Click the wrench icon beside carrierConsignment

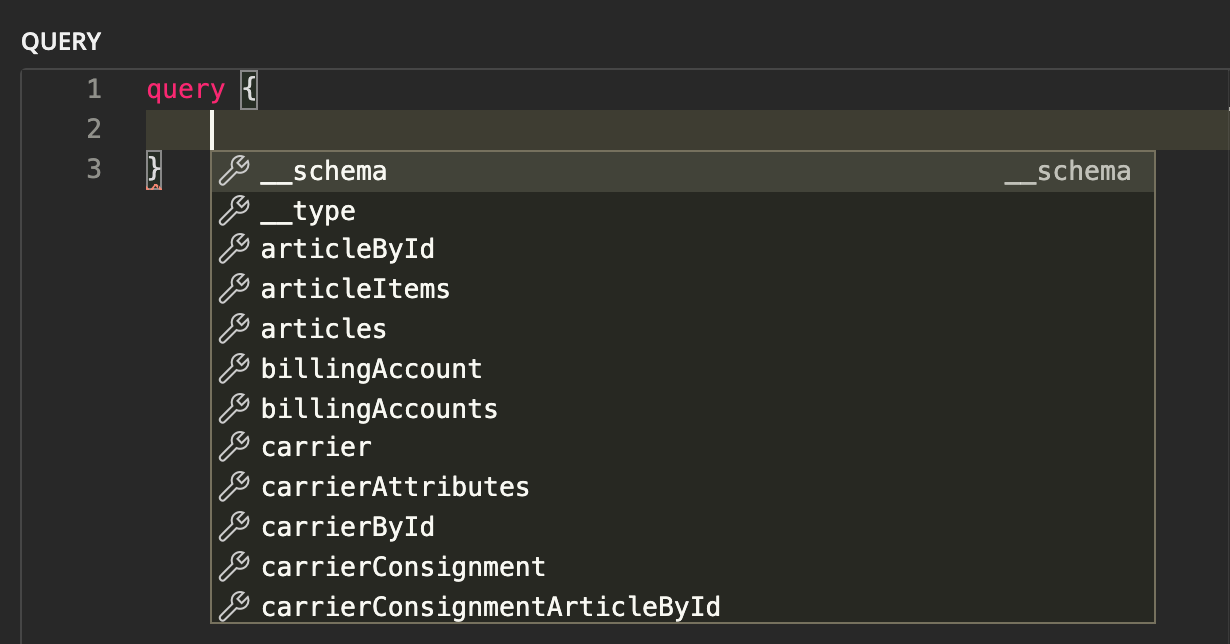(233, 567)
